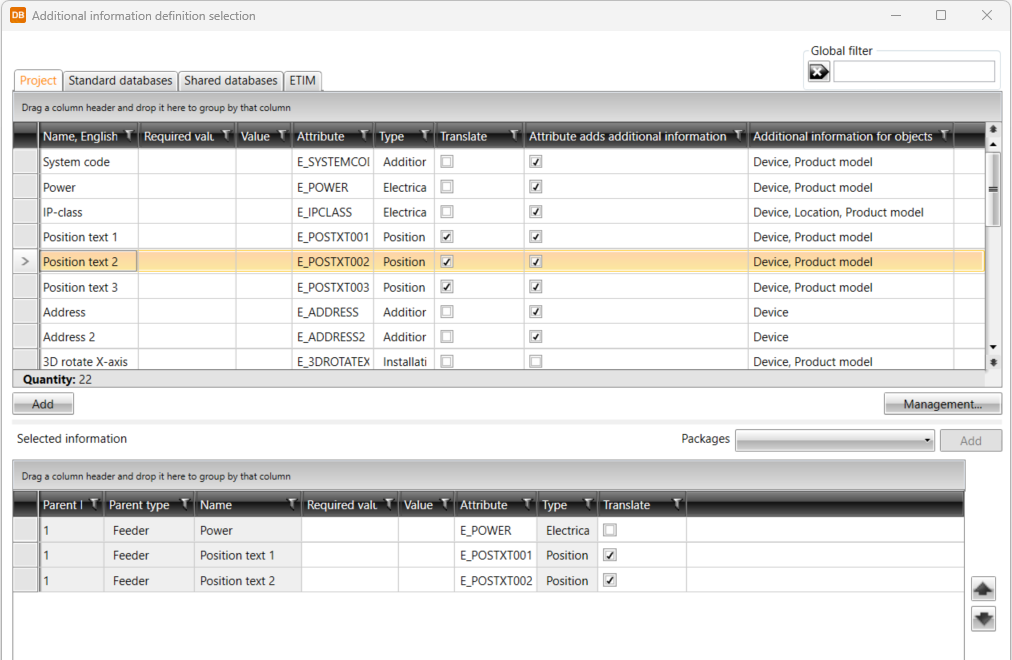
Task: Click the Management... button
Action: tap(942, 404)
